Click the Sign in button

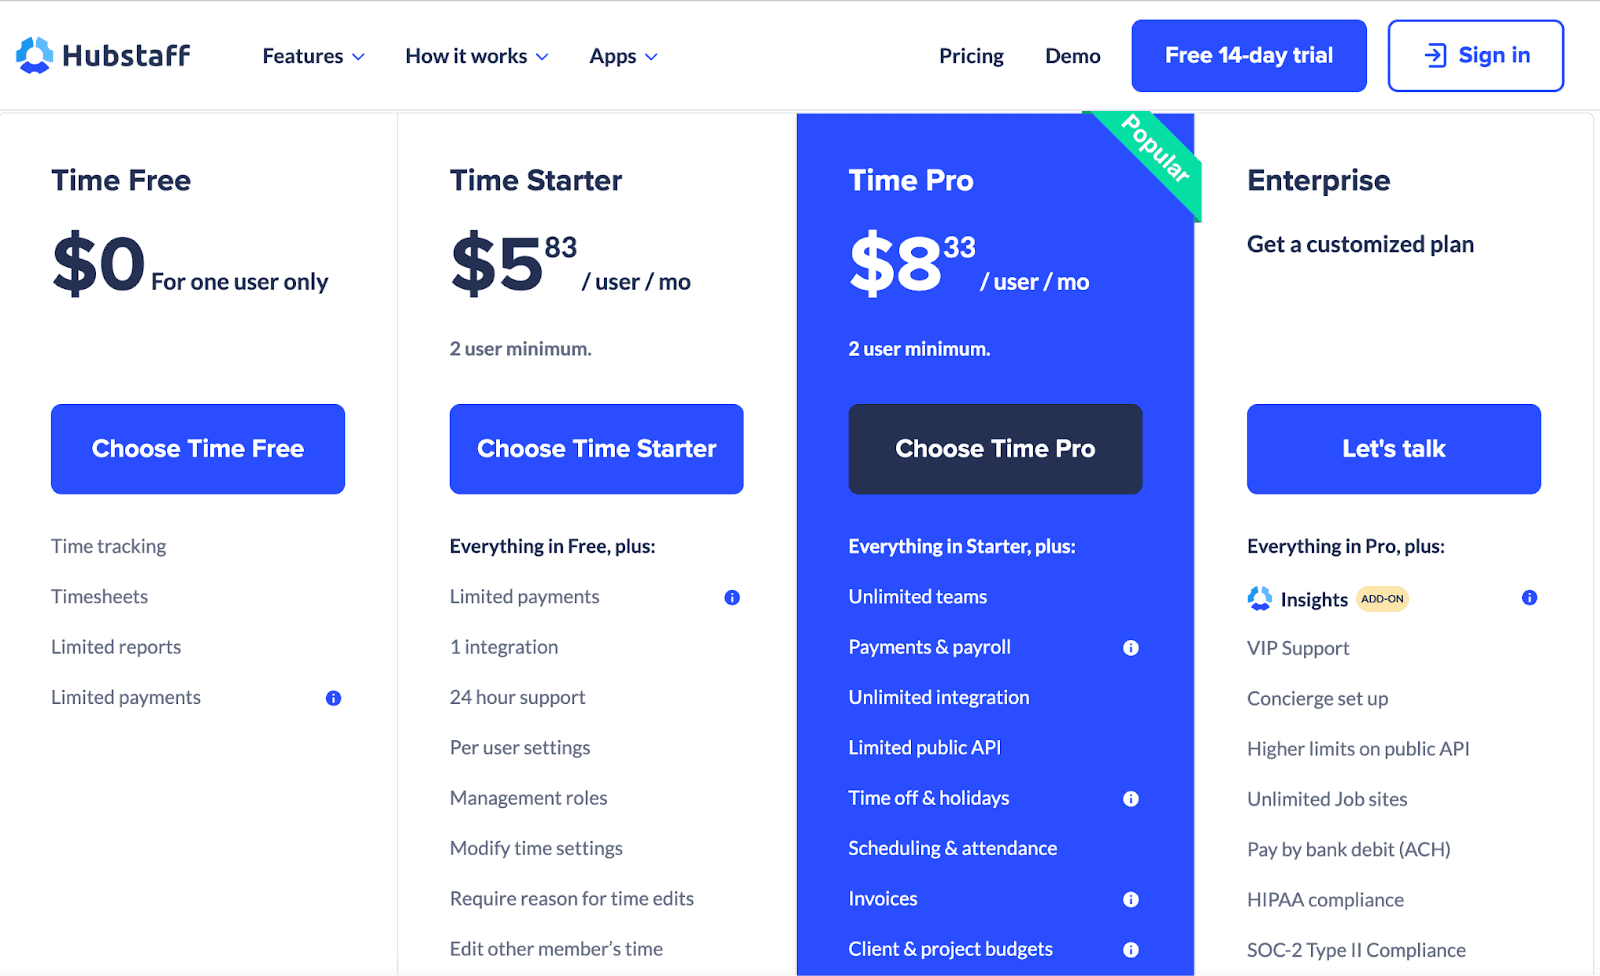(x=1475, y=56)
